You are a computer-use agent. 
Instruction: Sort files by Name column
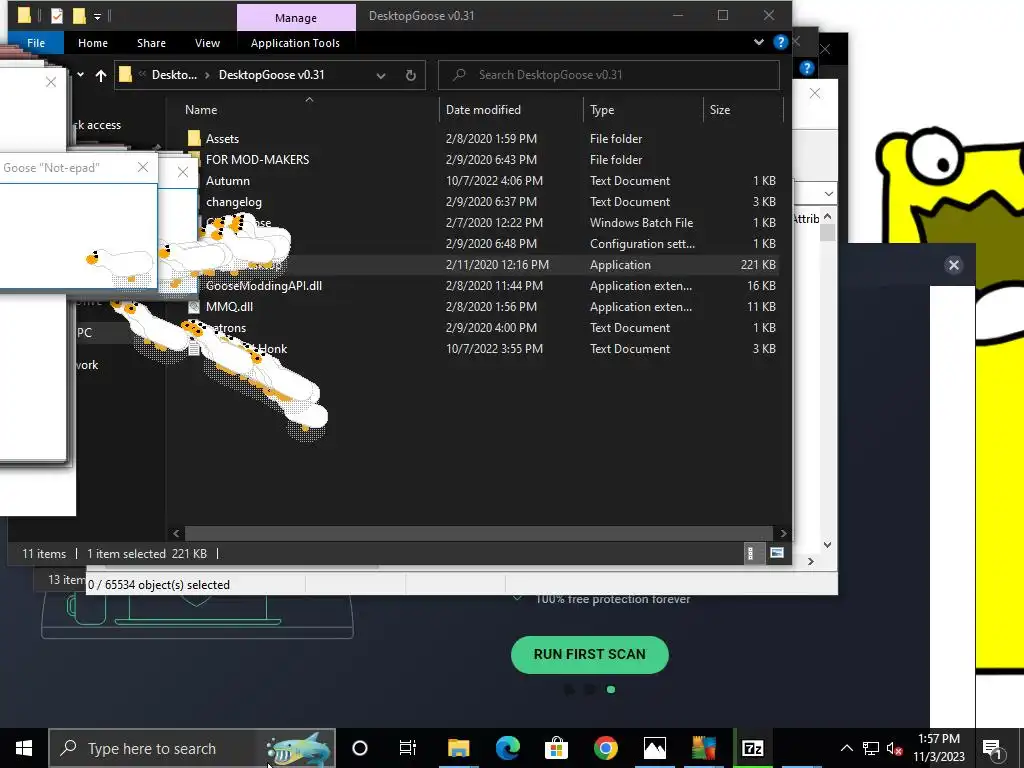pyautogui.click(x=201, y=110)
